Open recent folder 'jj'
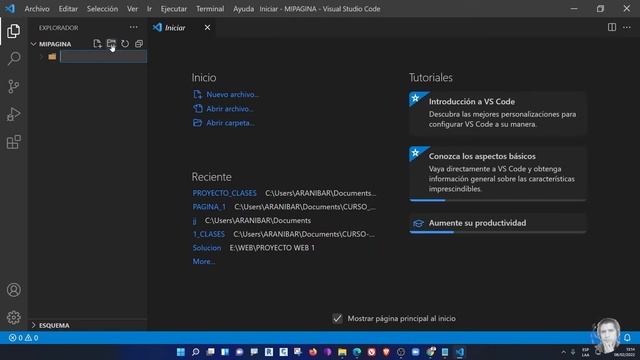The width and height of the screenshot is (640, 360). [x=194, y=220]
